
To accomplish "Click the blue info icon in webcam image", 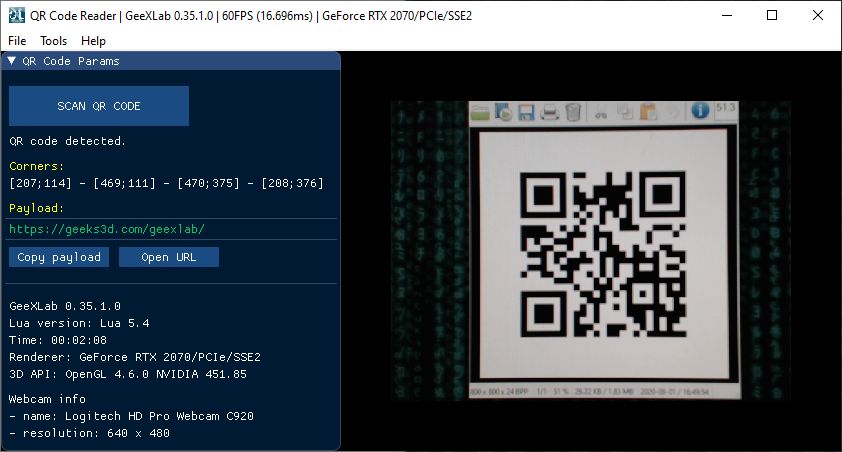I will pos(700,110).
